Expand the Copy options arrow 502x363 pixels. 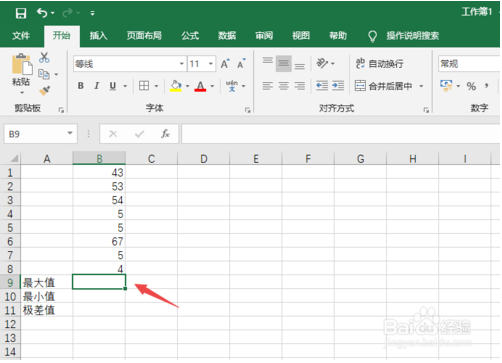pyautogui.click(x=56, y=74)
